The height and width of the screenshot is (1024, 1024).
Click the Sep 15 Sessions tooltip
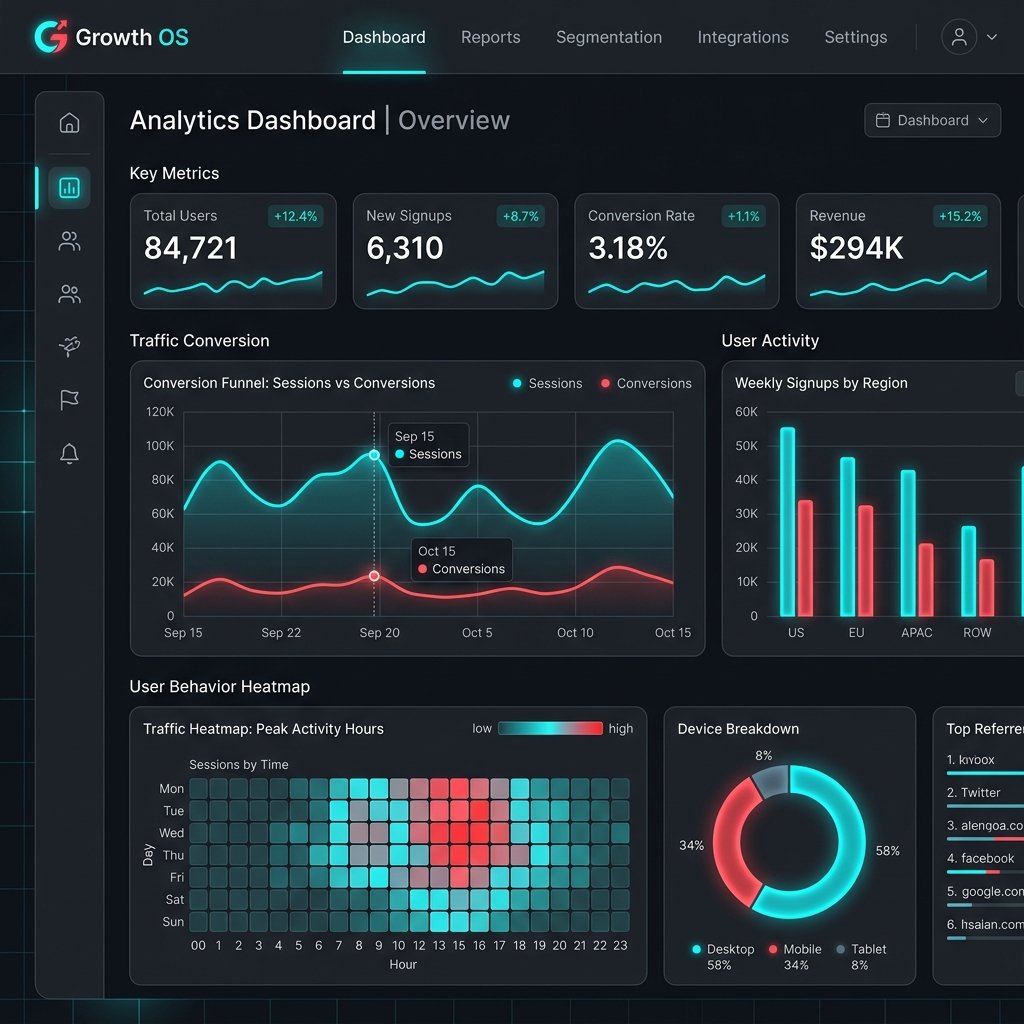pyautogui.click(x=428, y=445)
